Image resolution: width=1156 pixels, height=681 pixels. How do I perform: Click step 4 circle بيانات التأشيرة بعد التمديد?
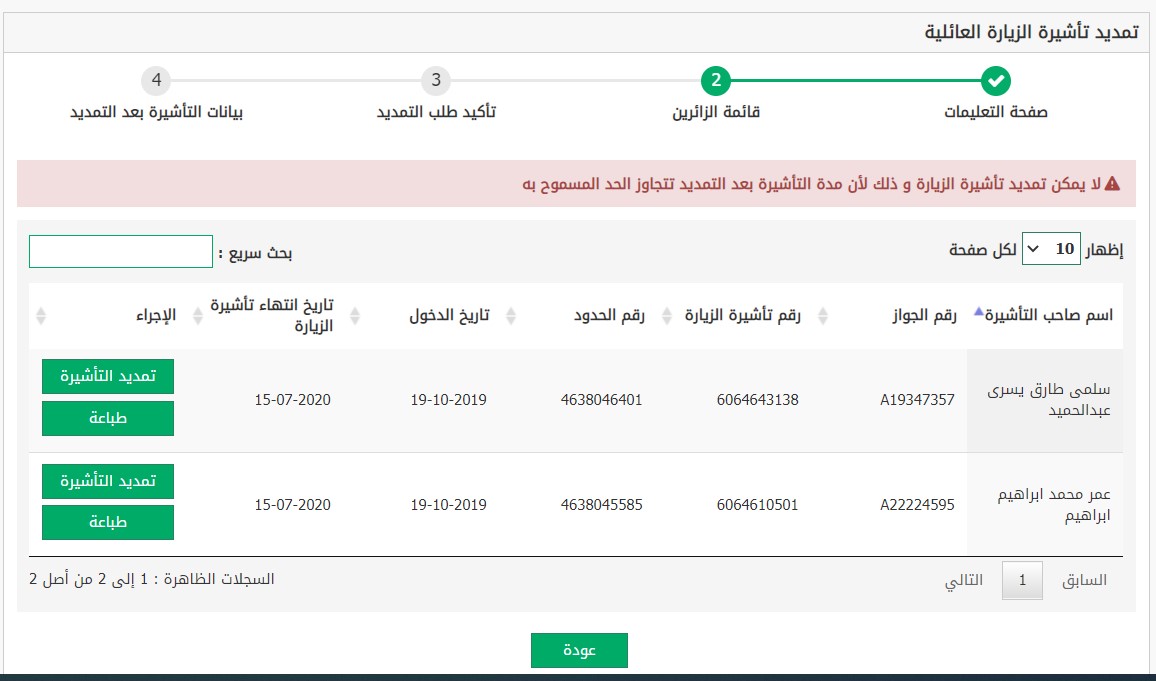156,81
